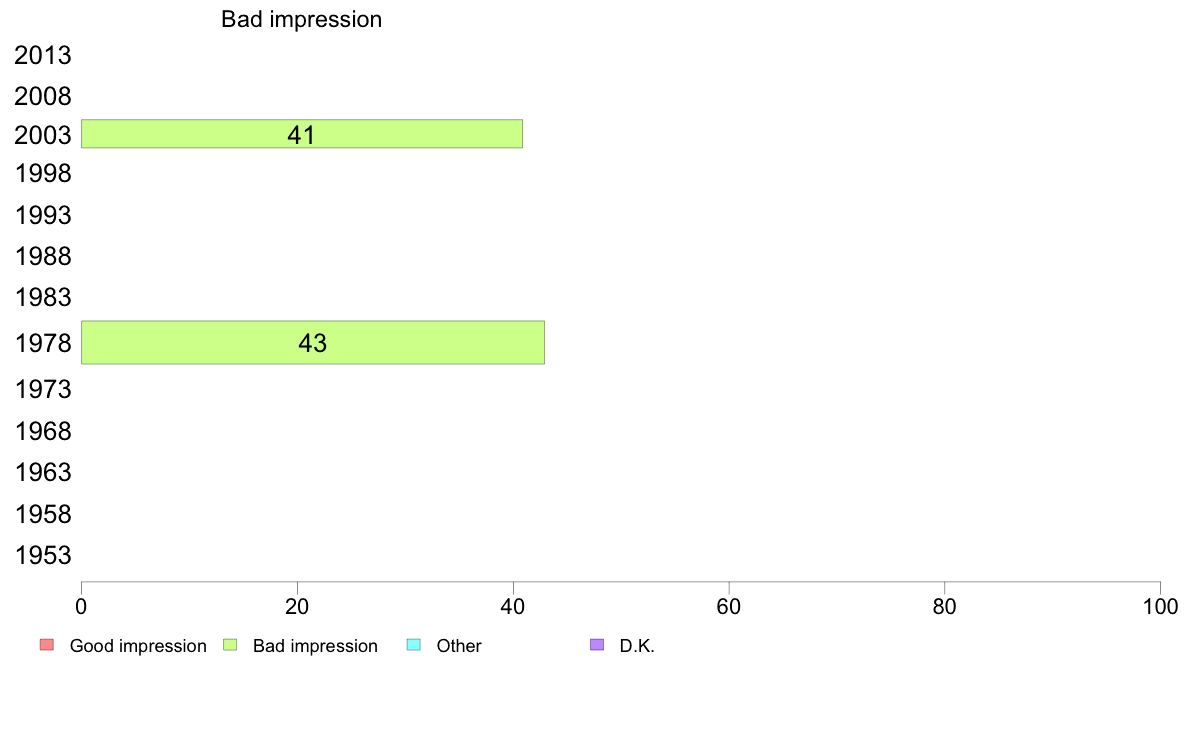Click the 1988 year label
This screenshot has height=736, width=1188.
(x=42, y=256)
